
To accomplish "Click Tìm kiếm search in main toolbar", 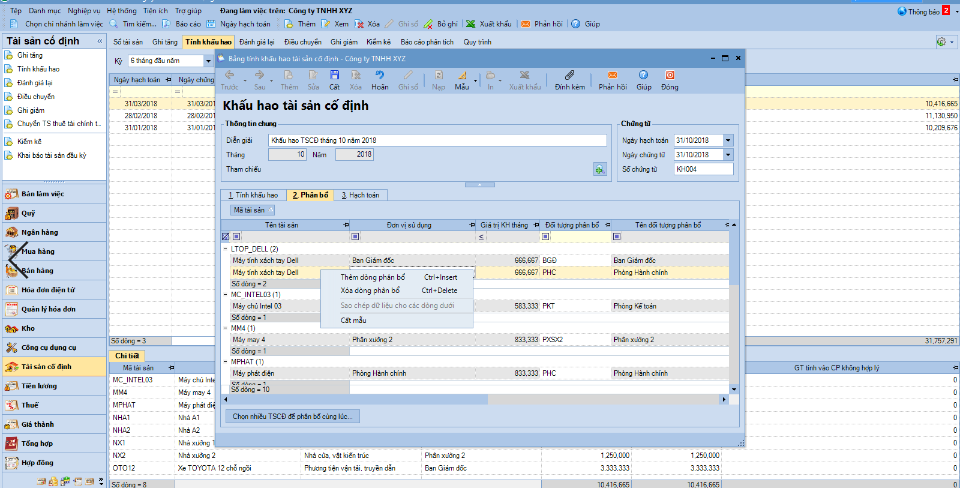I will point(131,24).
